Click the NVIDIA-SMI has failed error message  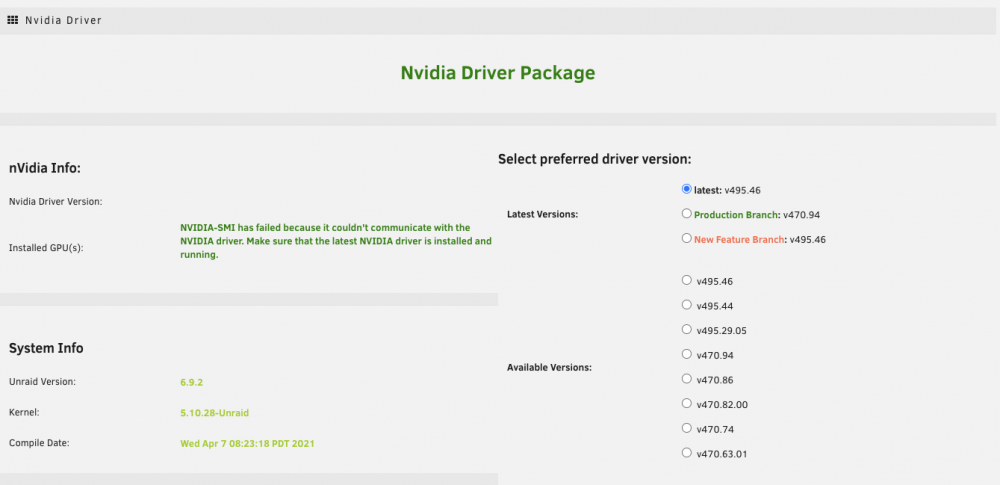[335, 241]
